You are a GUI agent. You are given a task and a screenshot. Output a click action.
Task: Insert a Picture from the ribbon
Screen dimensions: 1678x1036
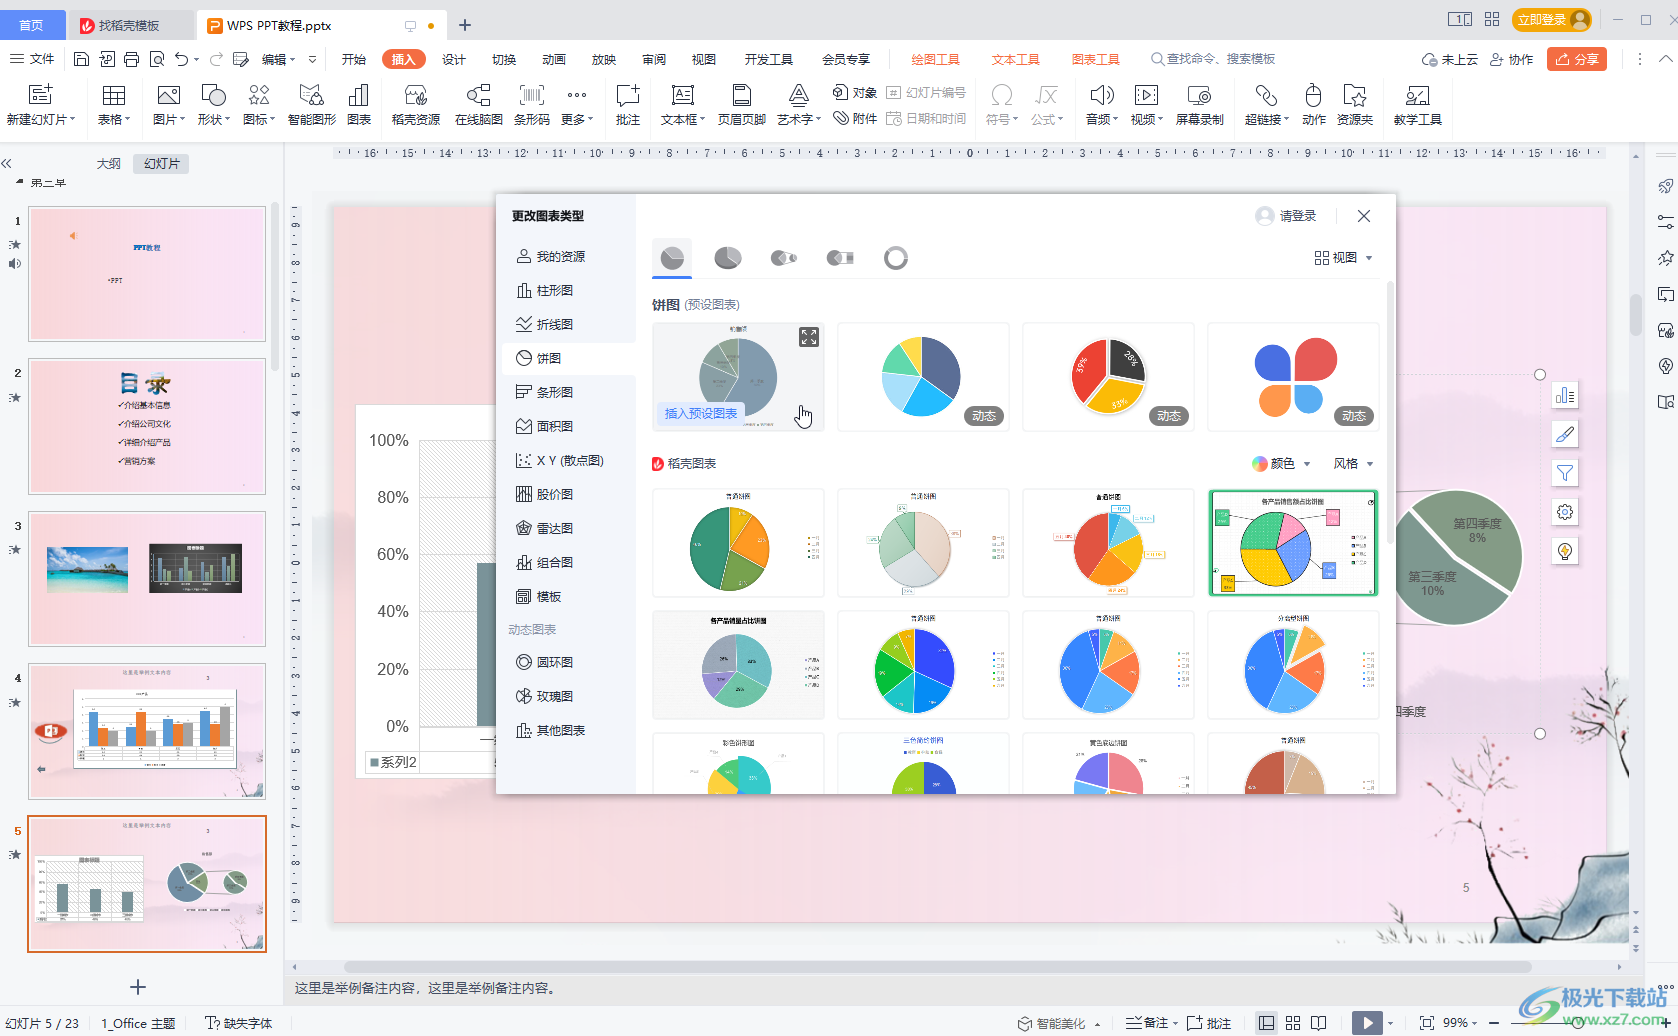(x=168, y=105)
